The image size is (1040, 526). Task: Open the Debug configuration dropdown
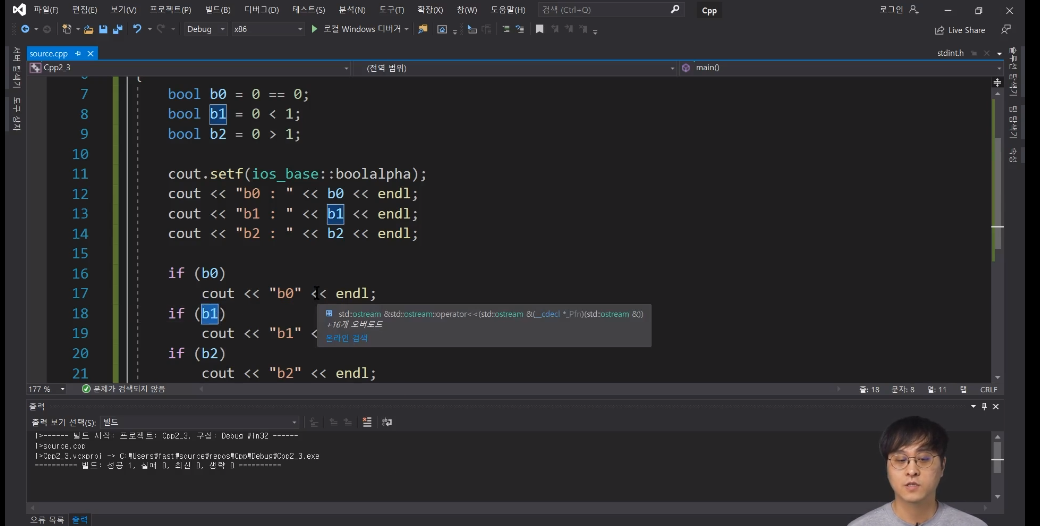pyautogui.click(x=205, y=29)
